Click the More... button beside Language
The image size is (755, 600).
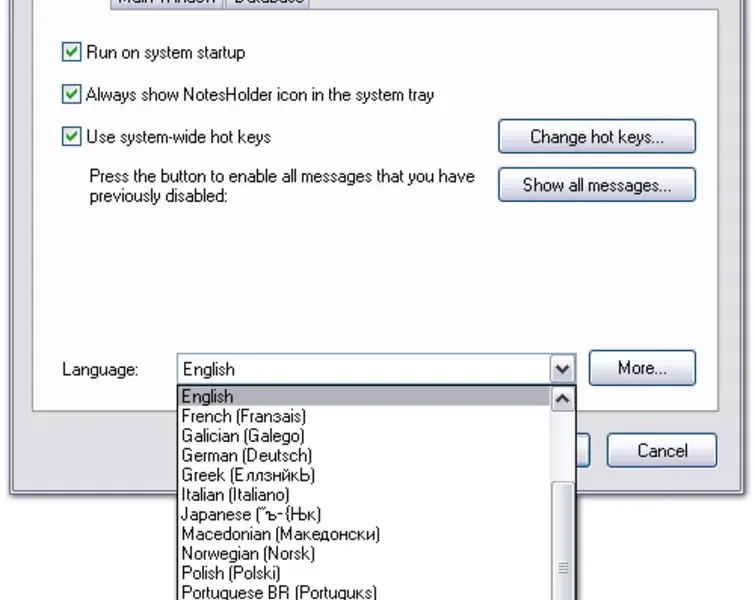point(642,368)
